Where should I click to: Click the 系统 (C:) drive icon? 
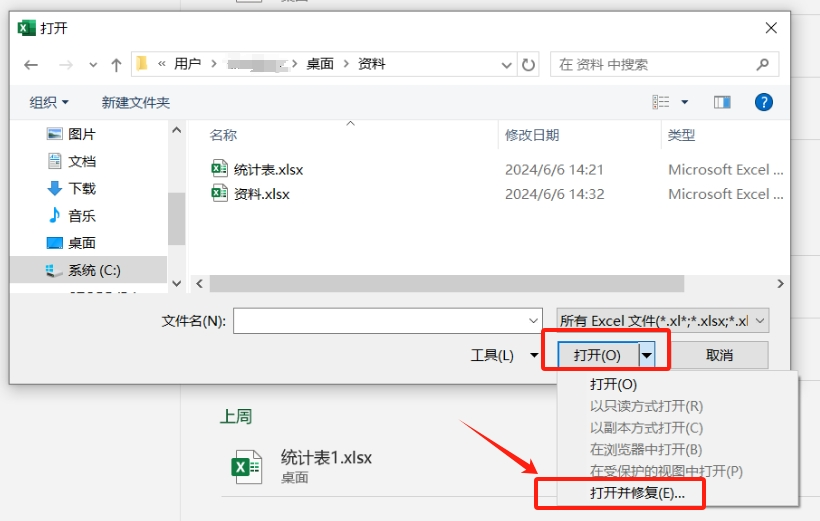pyautogui.click(x=53, y=270)
